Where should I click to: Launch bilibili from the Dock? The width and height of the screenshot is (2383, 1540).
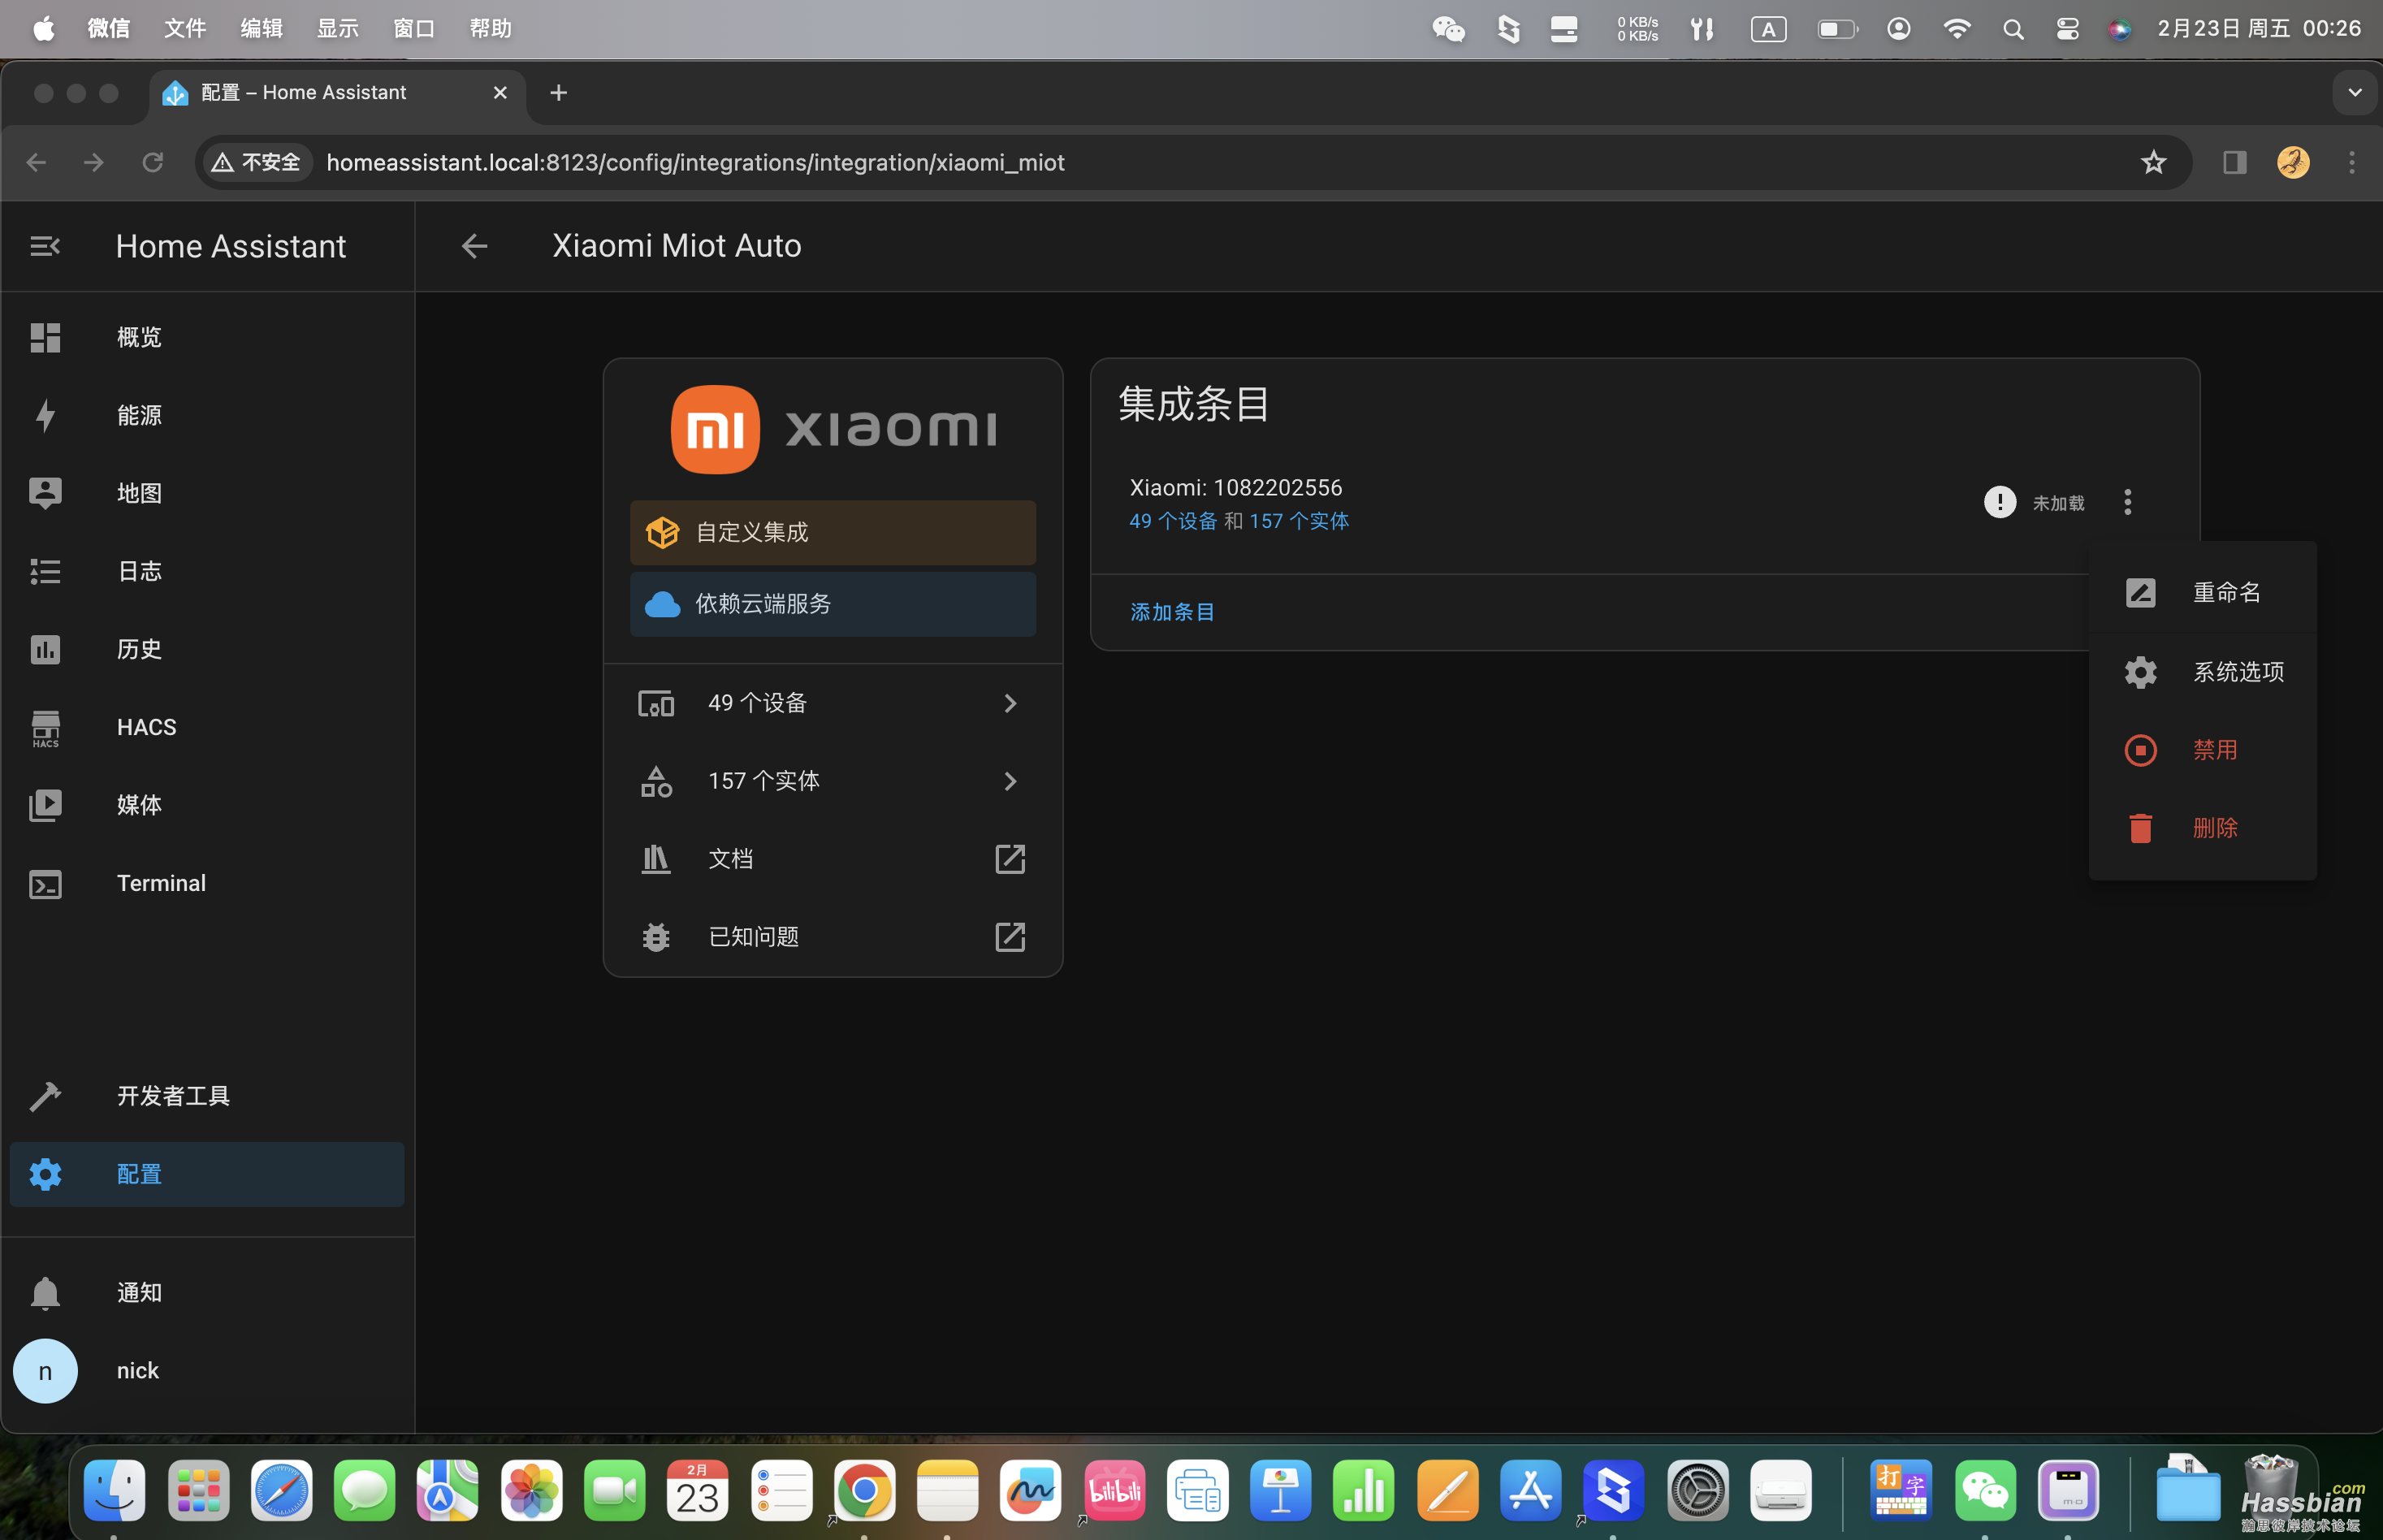tap(1114, 1490)
